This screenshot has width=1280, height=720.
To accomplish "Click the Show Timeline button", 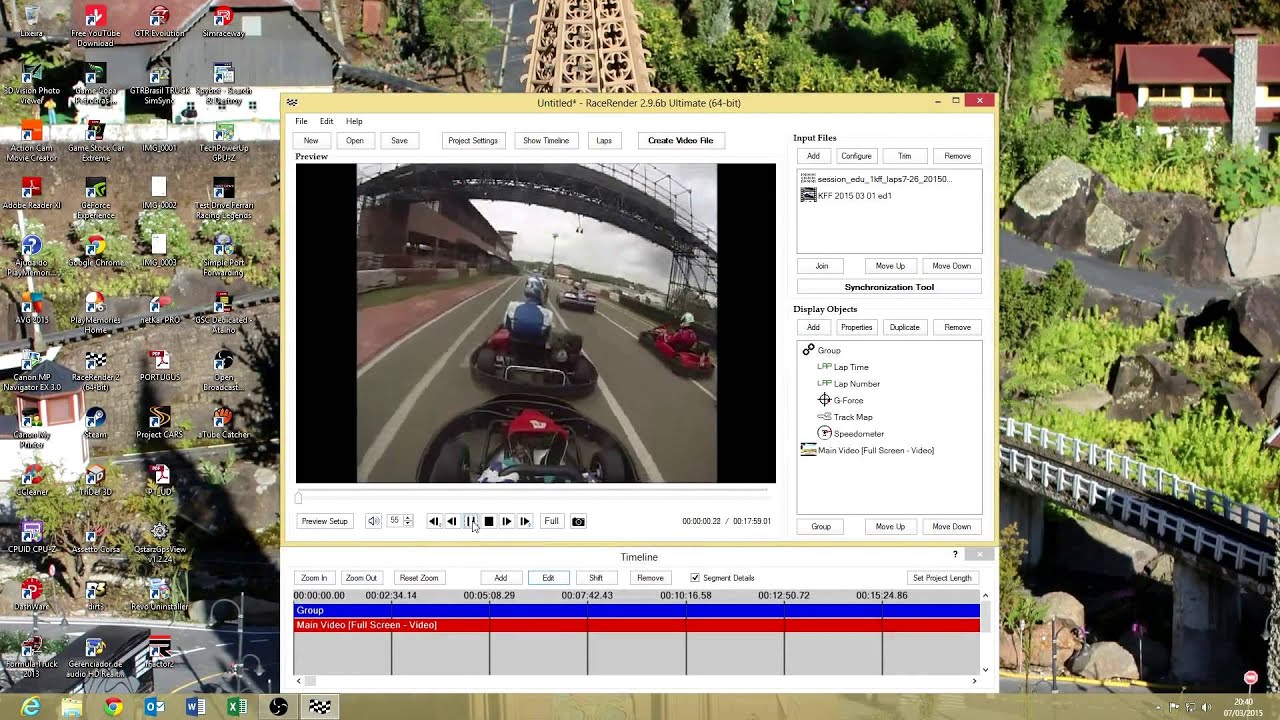I will (546, 140).
